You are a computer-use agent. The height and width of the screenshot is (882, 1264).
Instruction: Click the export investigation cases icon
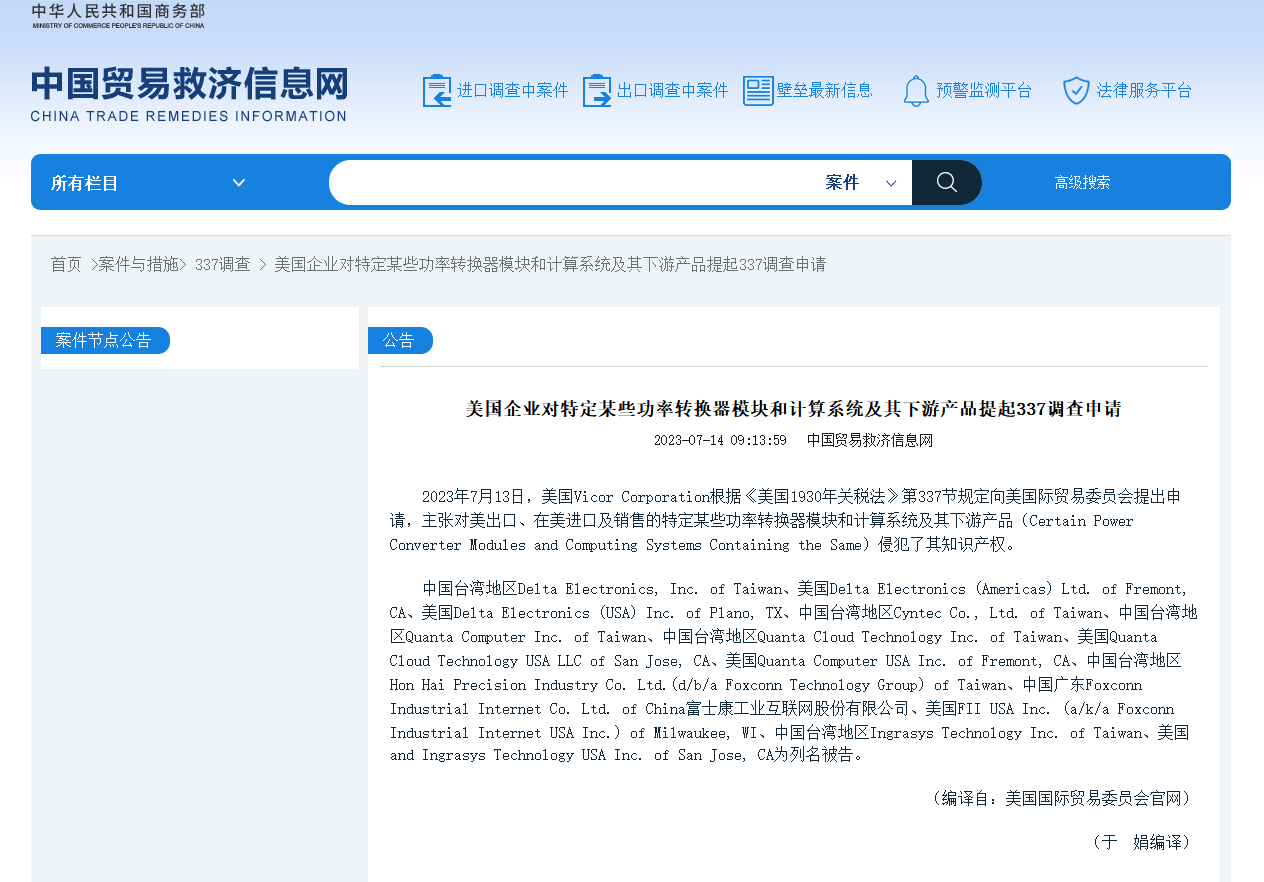pos(597,91)
